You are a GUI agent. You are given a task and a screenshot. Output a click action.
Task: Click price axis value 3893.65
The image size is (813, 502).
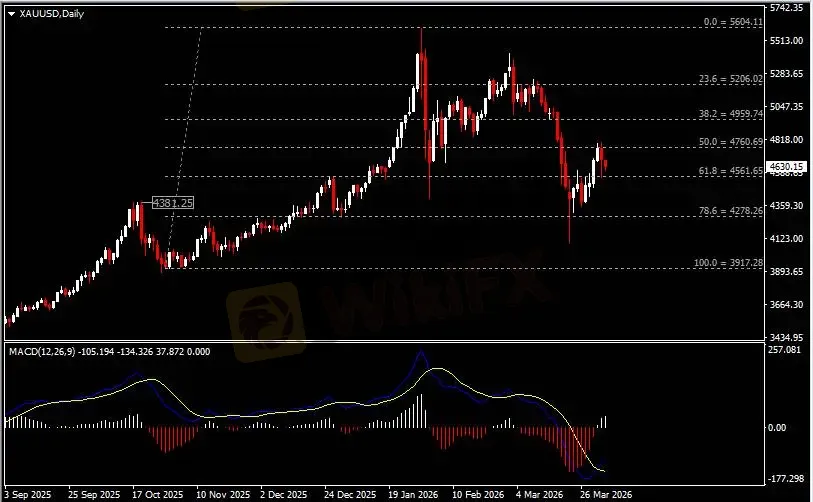point(787,271)
